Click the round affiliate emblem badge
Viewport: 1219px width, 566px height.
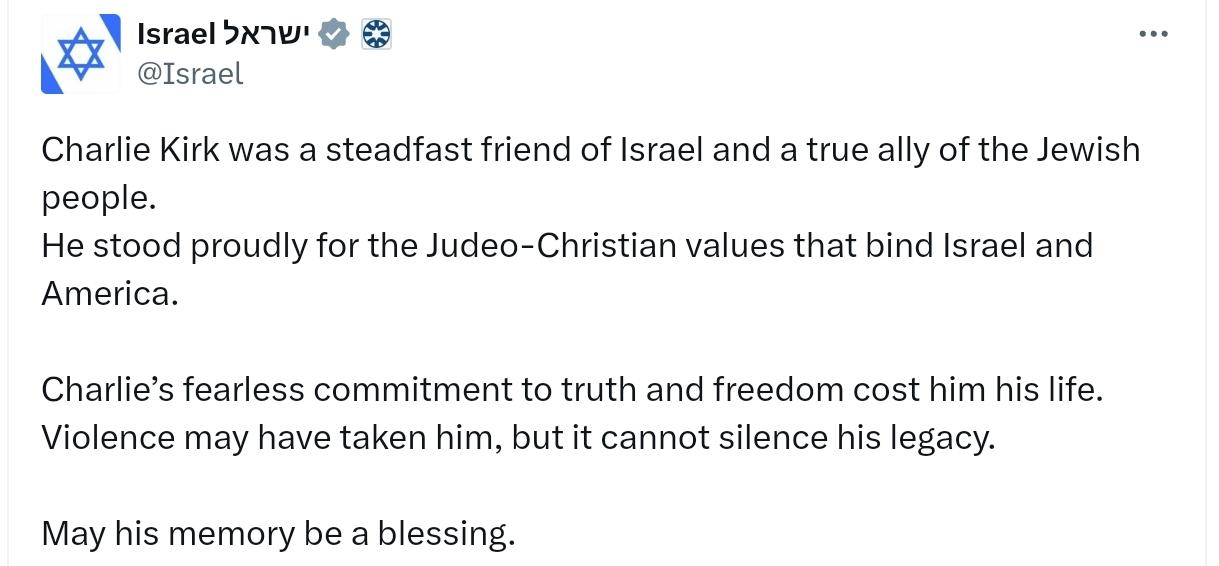[x=376, y=35]
